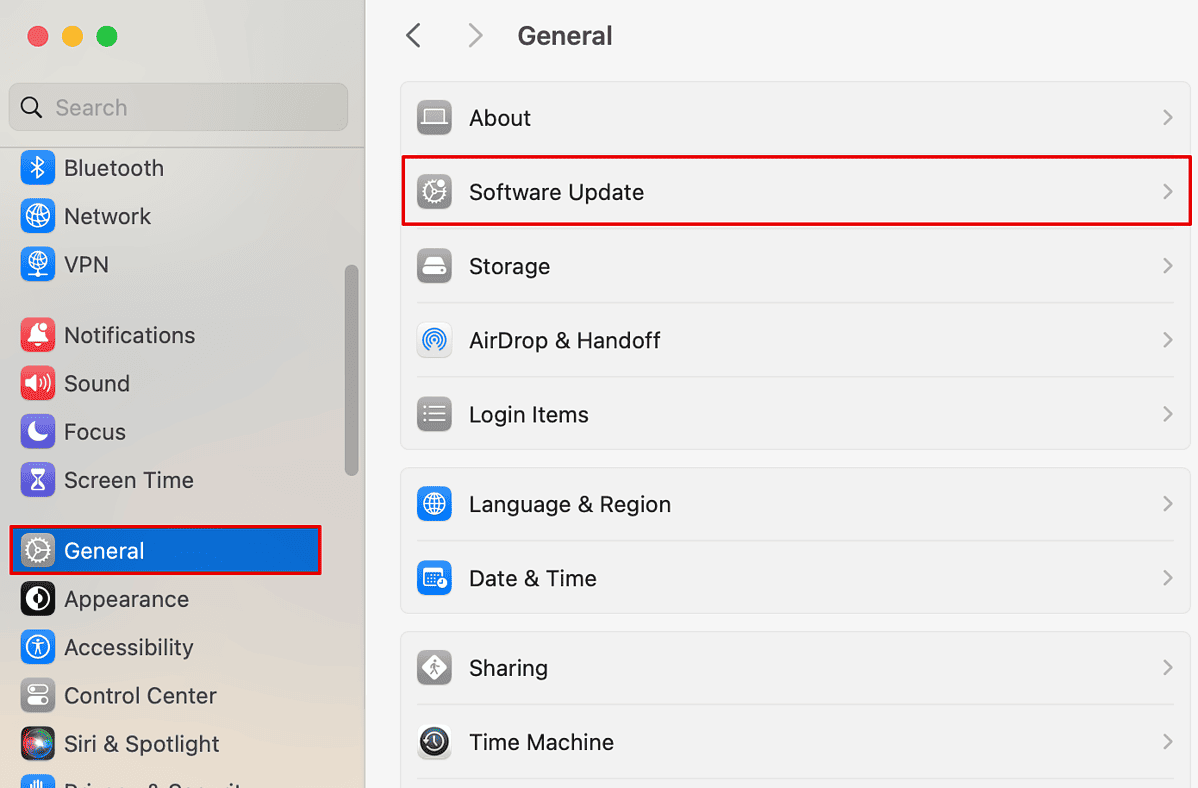The width and height of the screenshot is (1198, 788).
Task: Click the VPN globe icon
Action: (x=37, y=264)
